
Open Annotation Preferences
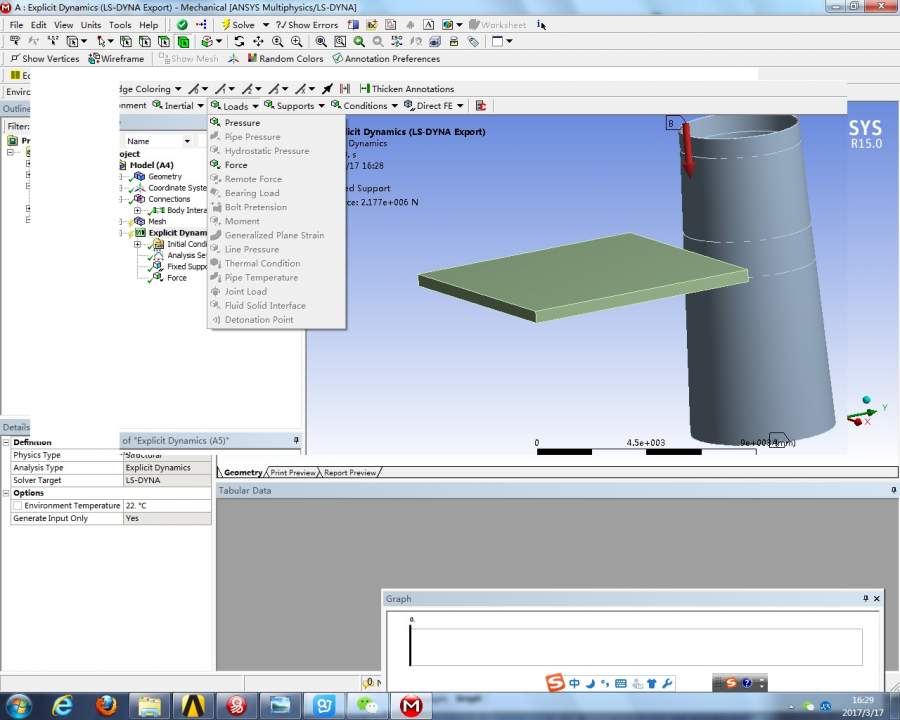tap(386, 59)
